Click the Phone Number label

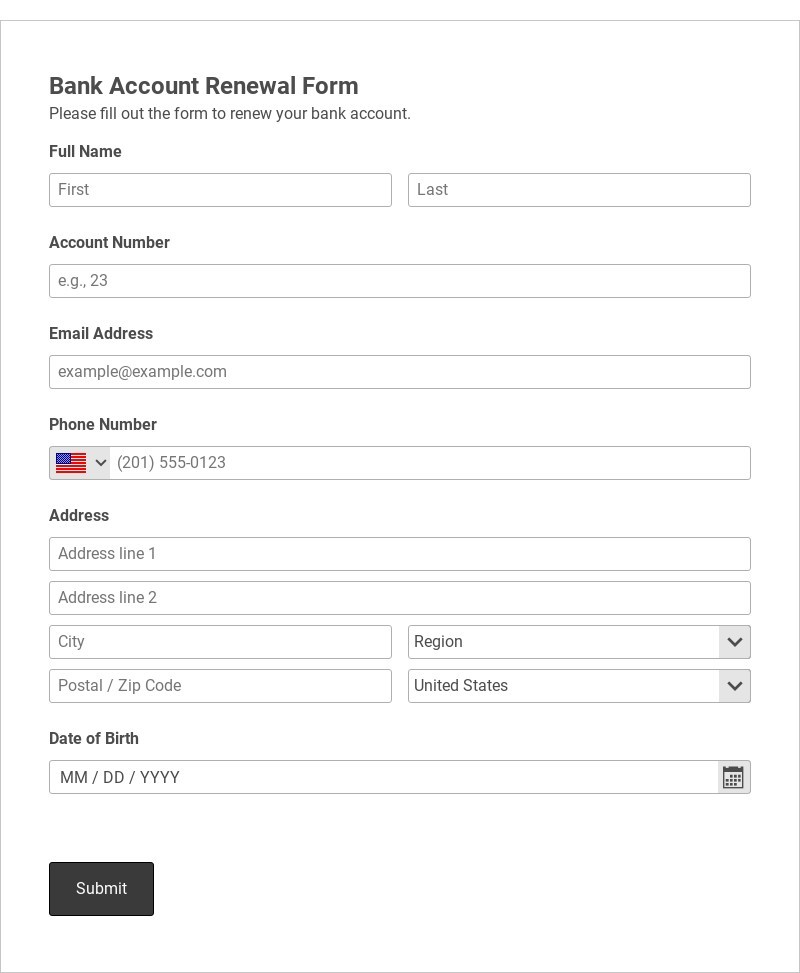coord(102,424)
